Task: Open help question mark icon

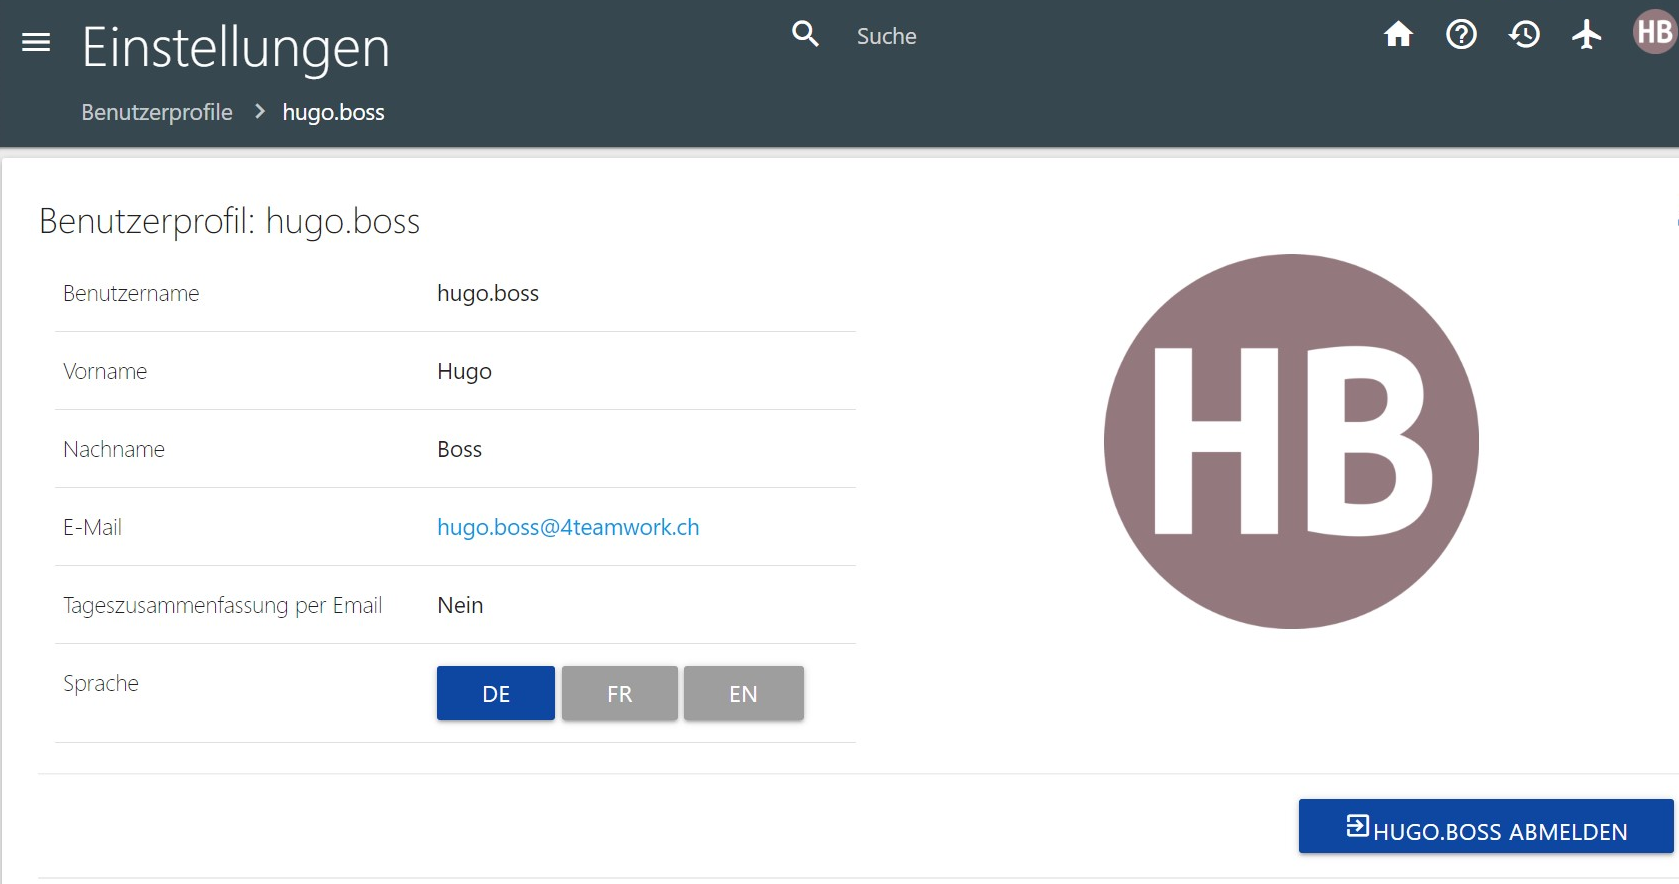Action: point(1461,35)
